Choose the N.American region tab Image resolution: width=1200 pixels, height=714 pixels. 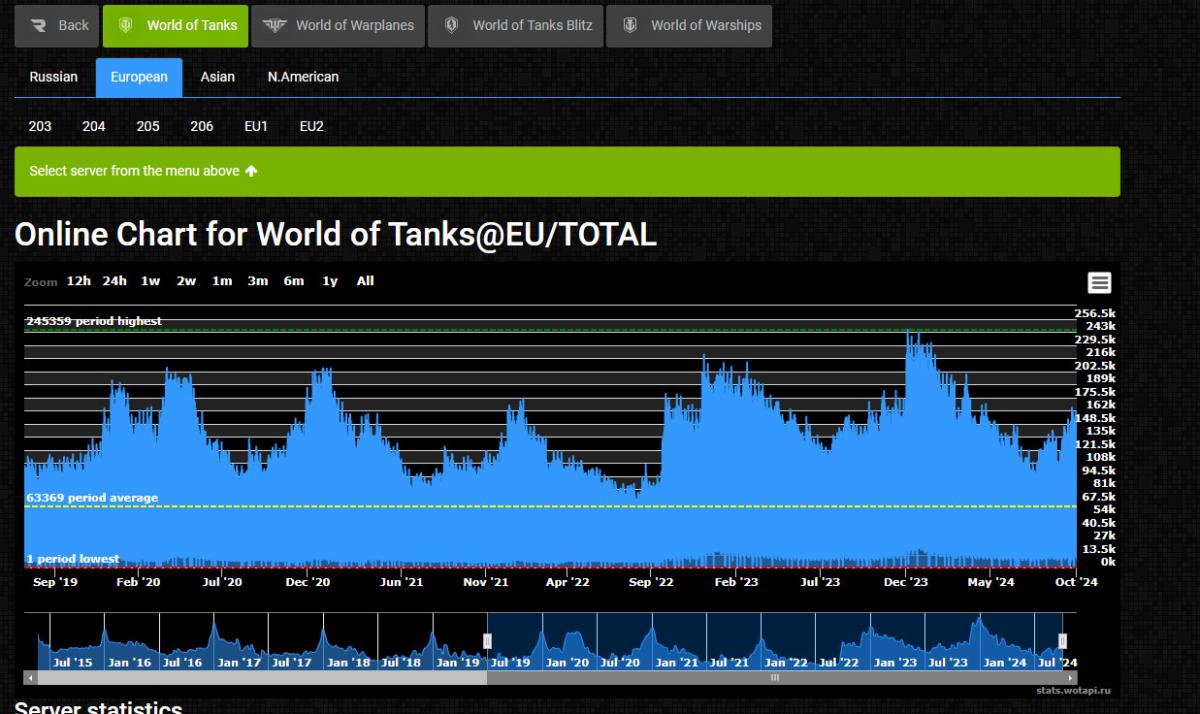pyautogui.click(x=303, y=77)
